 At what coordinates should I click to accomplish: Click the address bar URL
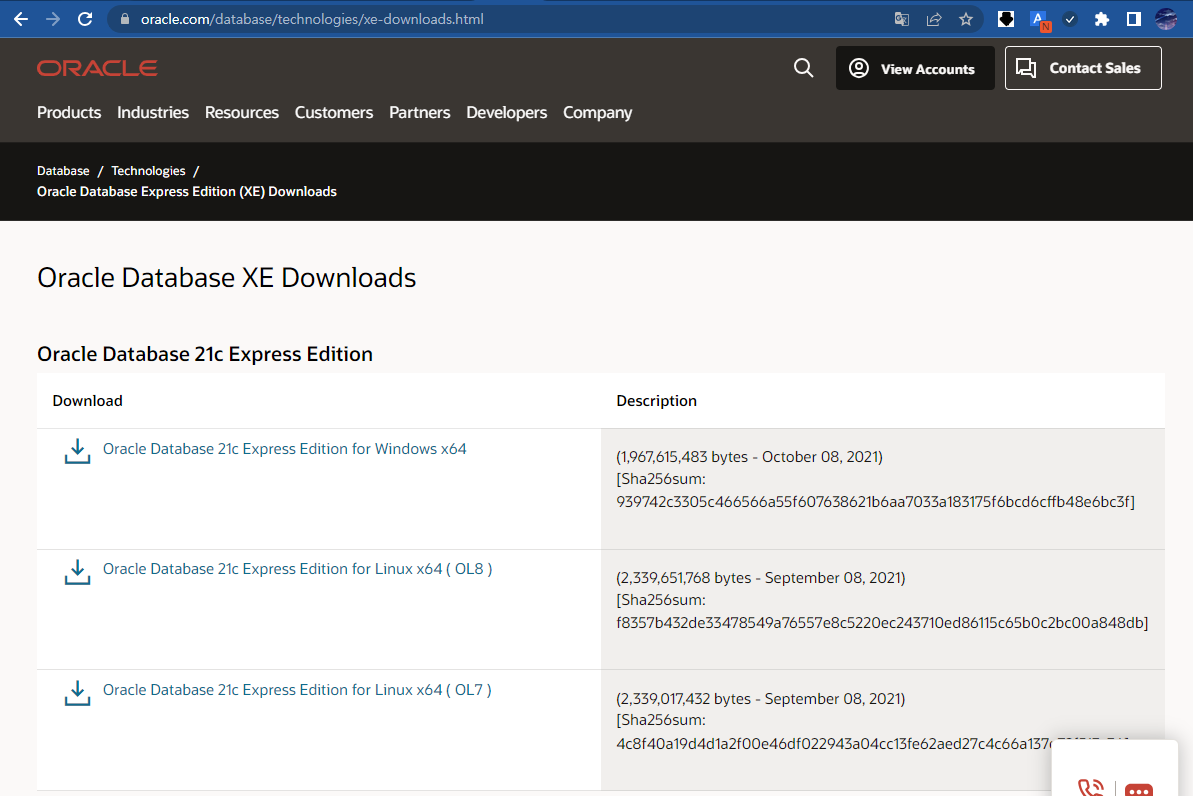312,19
